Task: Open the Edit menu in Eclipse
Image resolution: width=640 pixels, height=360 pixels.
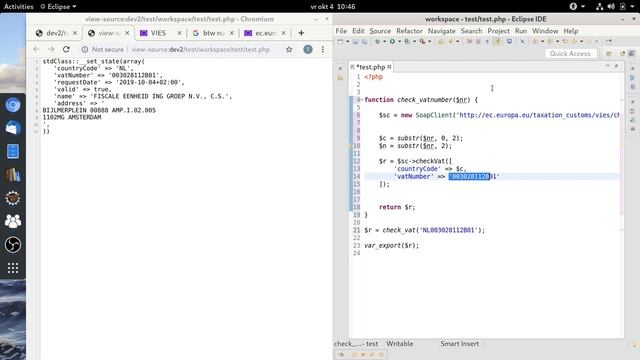Action: [x=358, y=31]
